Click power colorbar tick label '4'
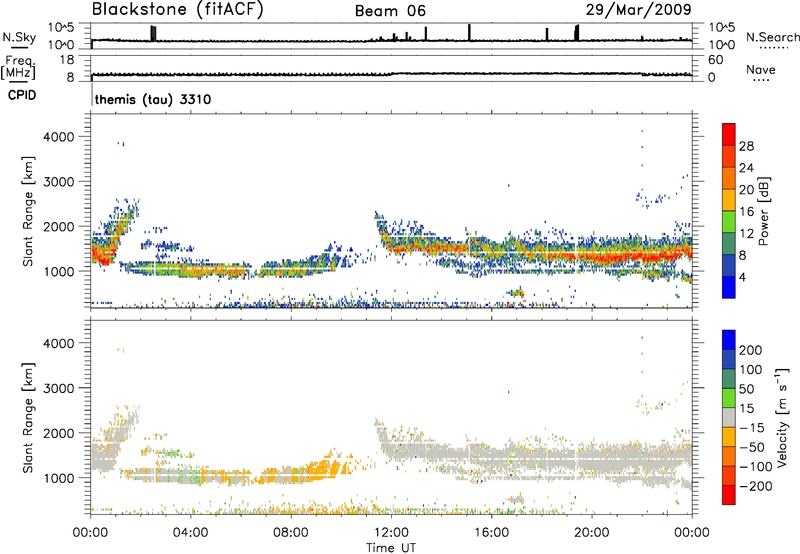Viewport: 800px width, 554px height. [x=743, y=278]
